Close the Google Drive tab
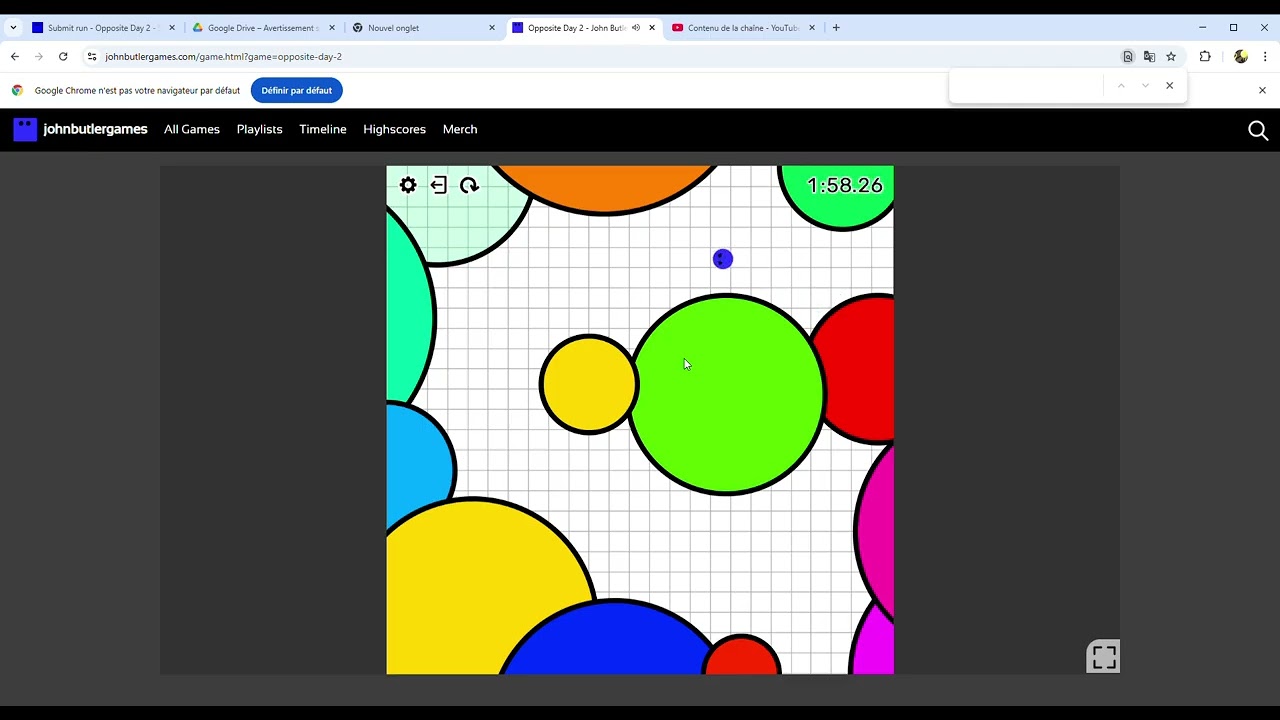The height and width of the screenshot is (720, 1280). tap(332, 28)
